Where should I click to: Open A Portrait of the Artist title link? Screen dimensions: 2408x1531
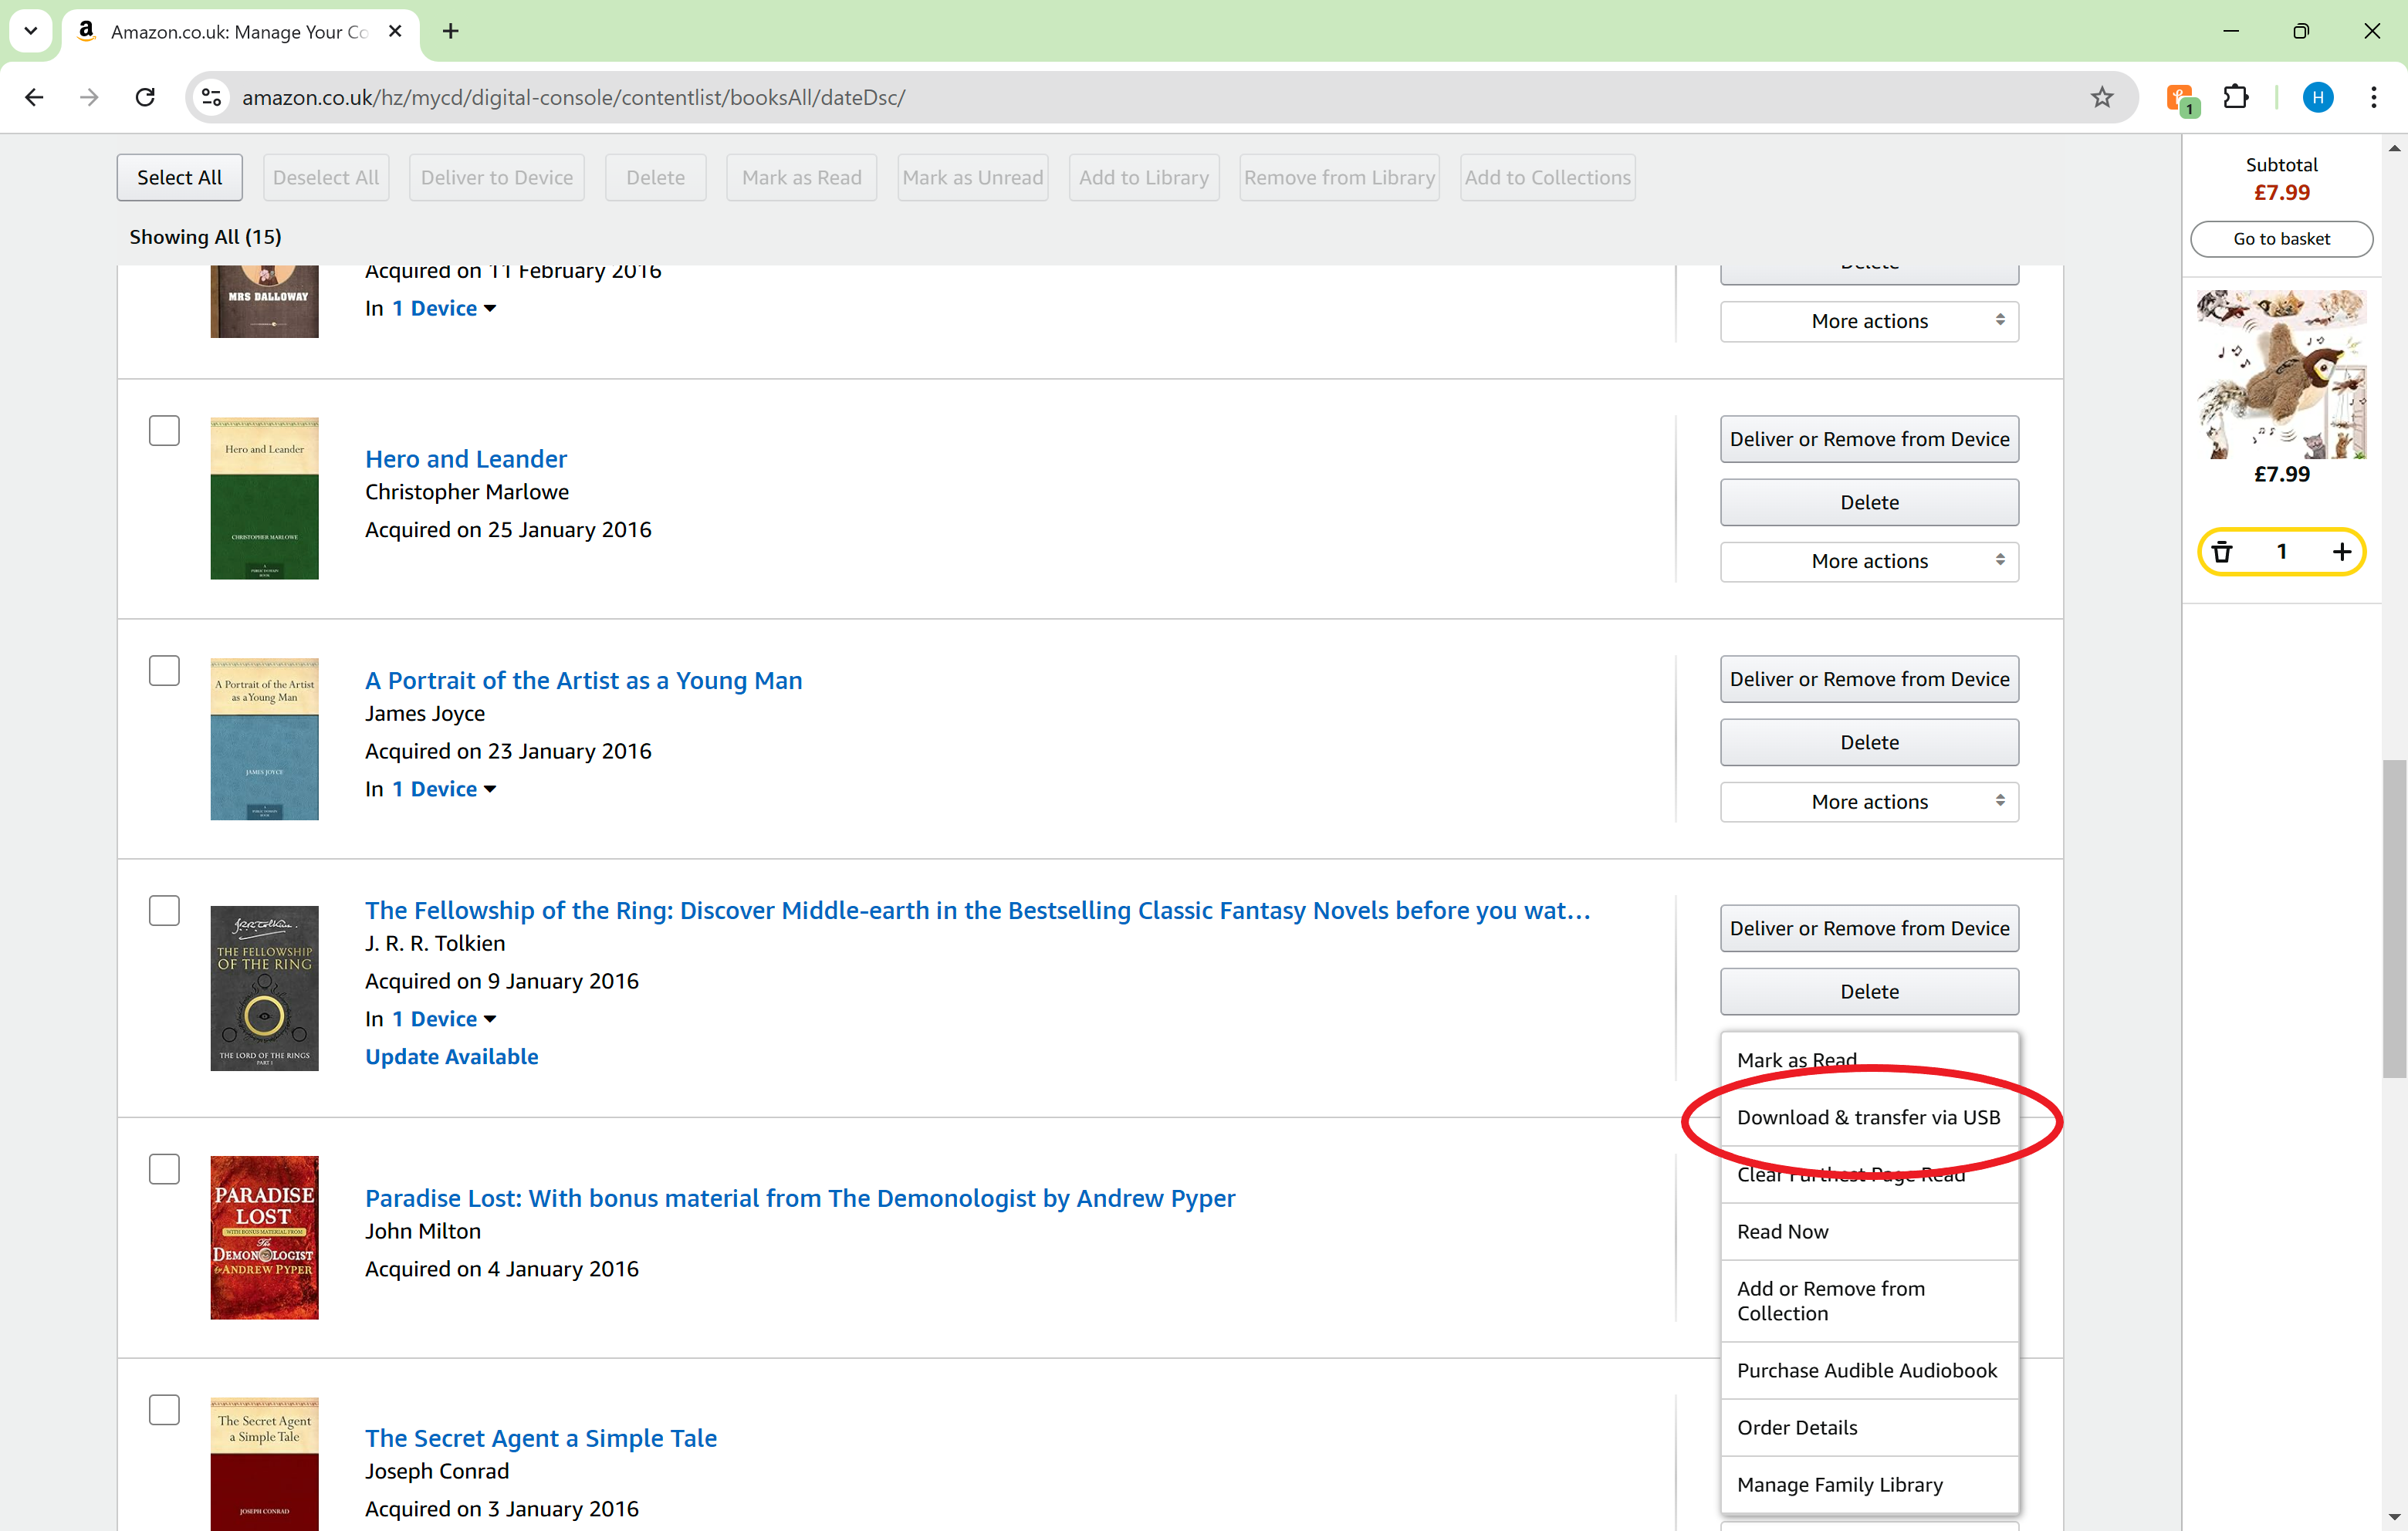(x=584, y=681)
